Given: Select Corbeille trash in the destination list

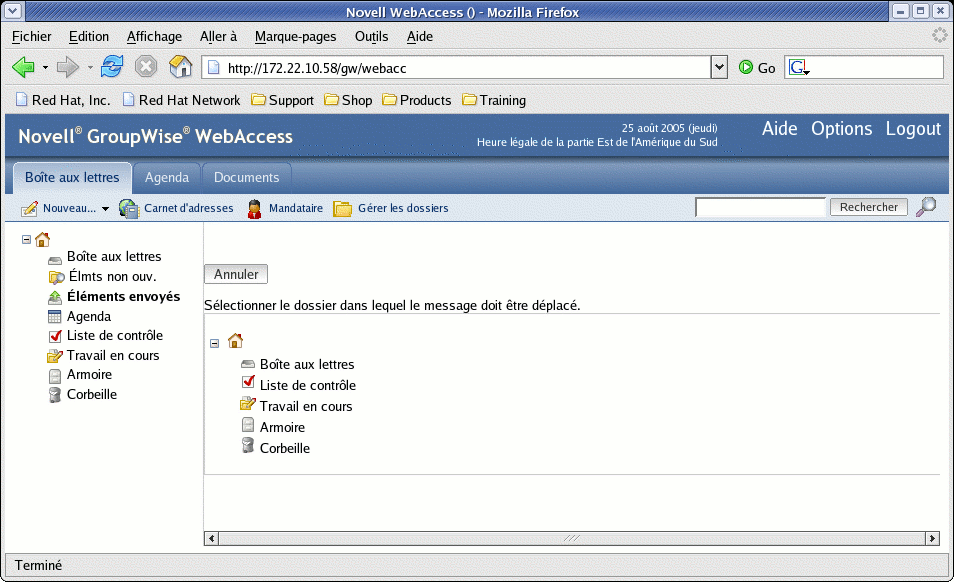Looking at the screenshot, I should coord(284,448).
